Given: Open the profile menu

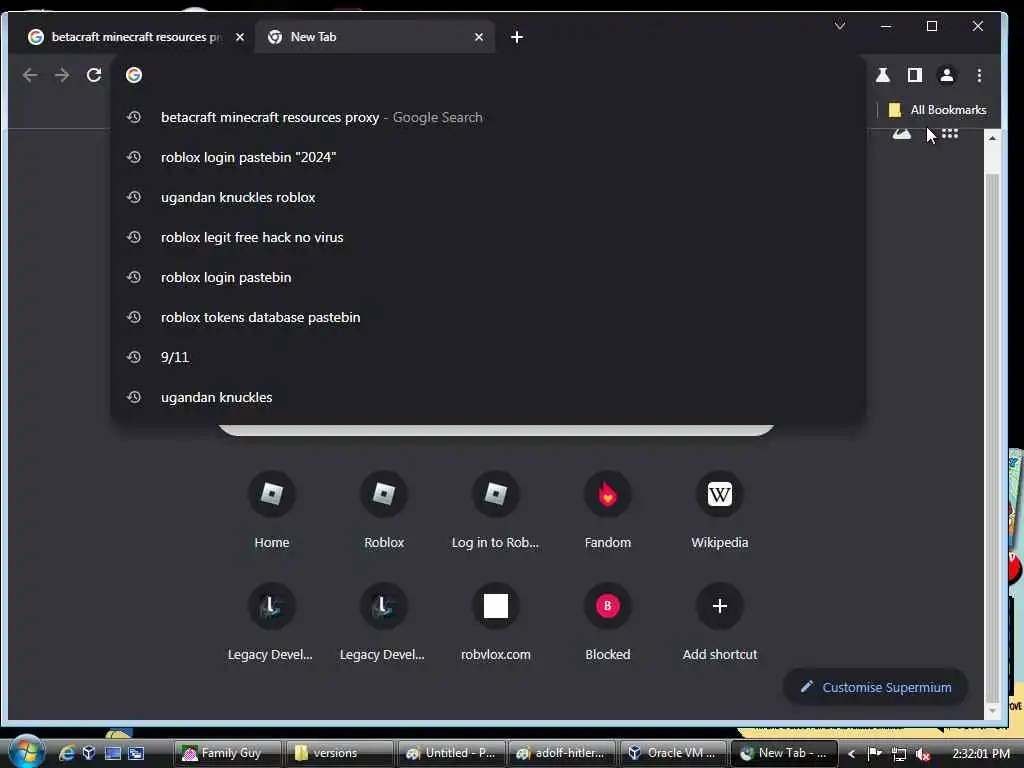Looking at the screenshot, I should [x=946, y=75].
